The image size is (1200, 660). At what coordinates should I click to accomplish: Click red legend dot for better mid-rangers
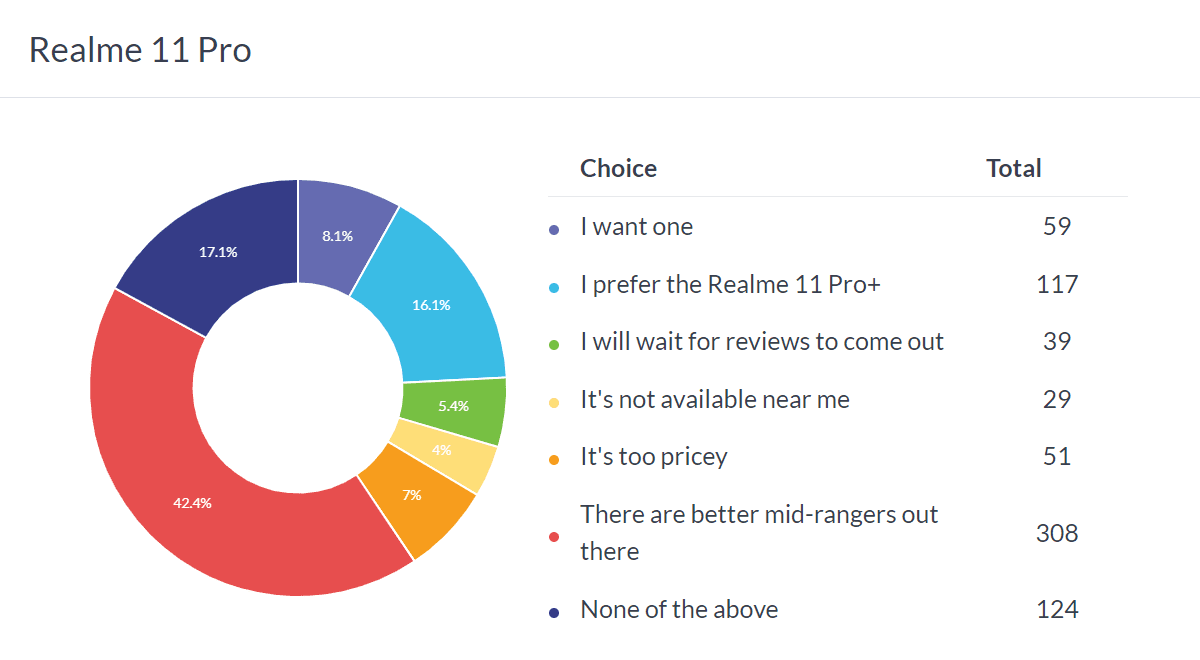pos(555,535)
